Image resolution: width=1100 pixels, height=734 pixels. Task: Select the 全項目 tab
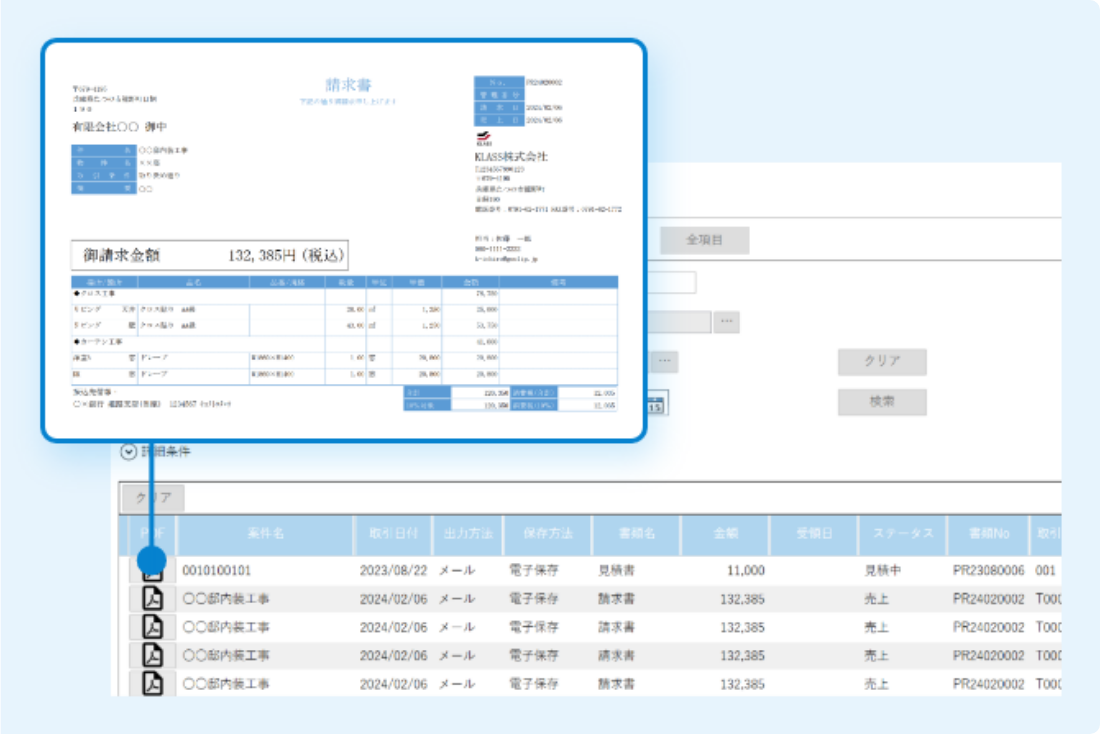[x=704, y=240]
